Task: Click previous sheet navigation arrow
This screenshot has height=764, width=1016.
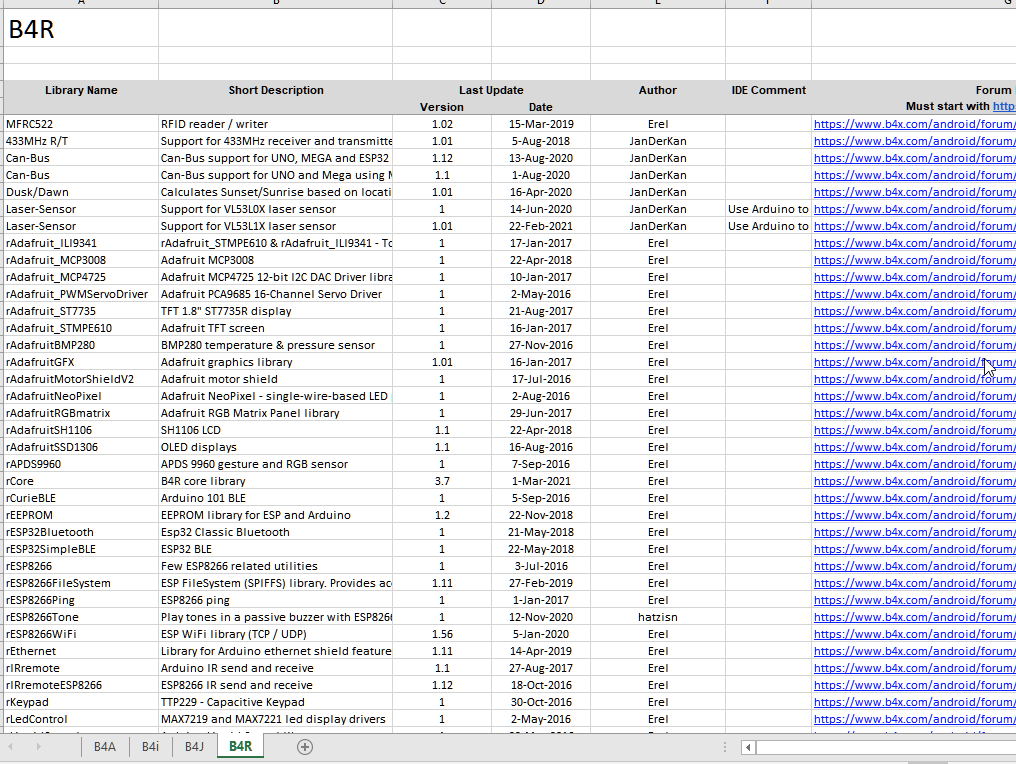Action: pyautogui.click(x=10, y=747)
